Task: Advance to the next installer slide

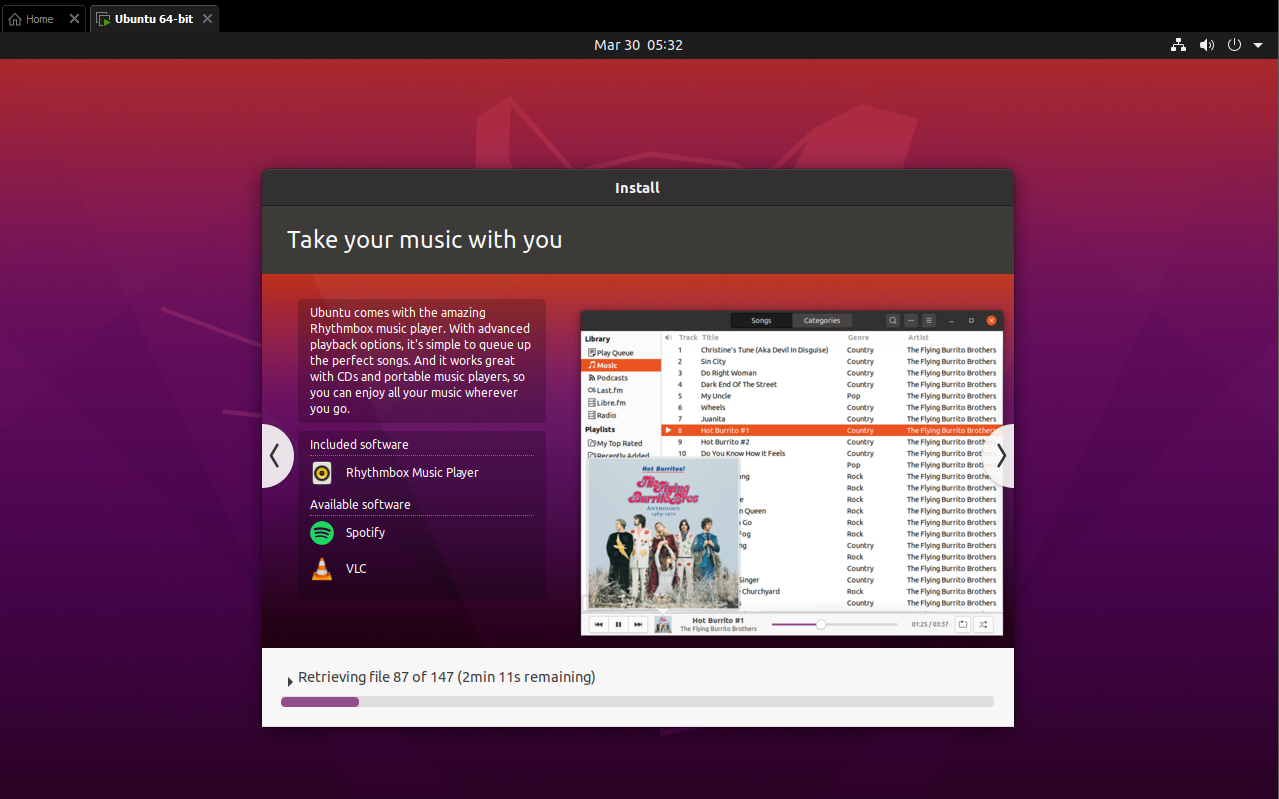Action: point(999,456)
